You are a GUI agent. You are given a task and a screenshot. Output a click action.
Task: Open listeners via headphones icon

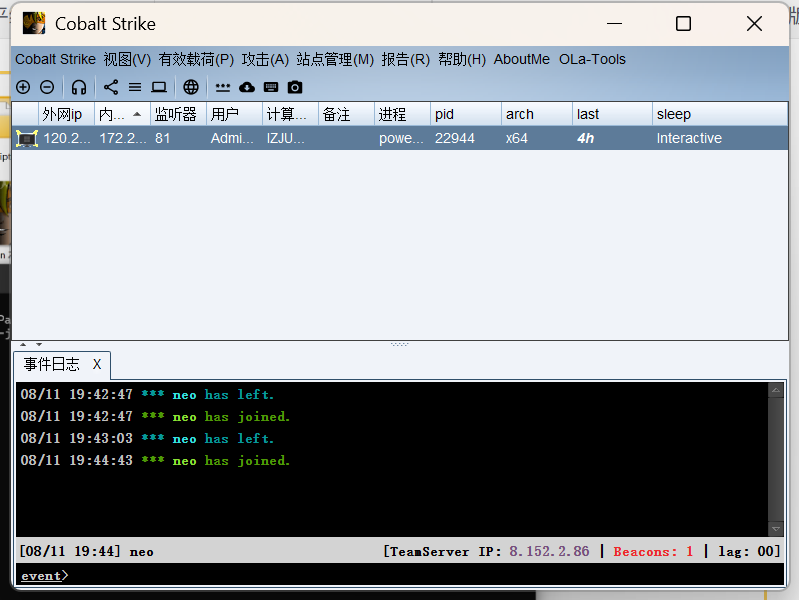[x=78, y=87]
